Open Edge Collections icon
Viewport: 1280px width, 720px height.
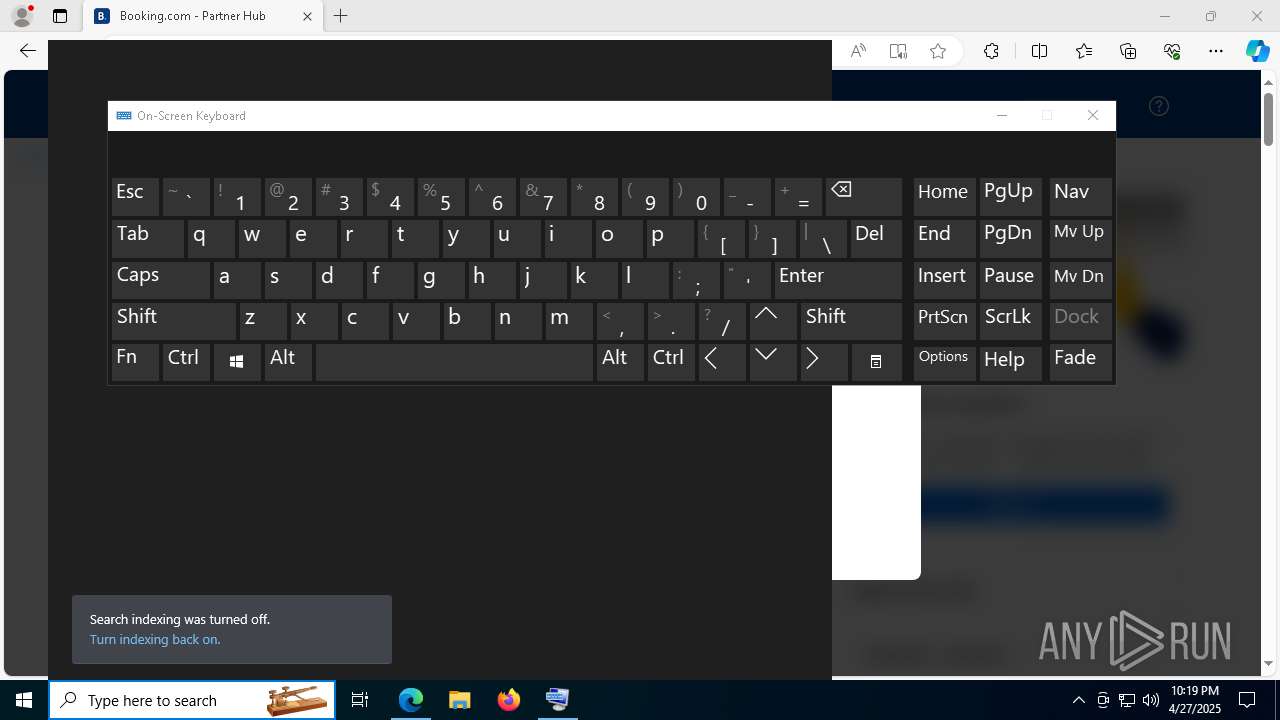tap(1128, 51)
